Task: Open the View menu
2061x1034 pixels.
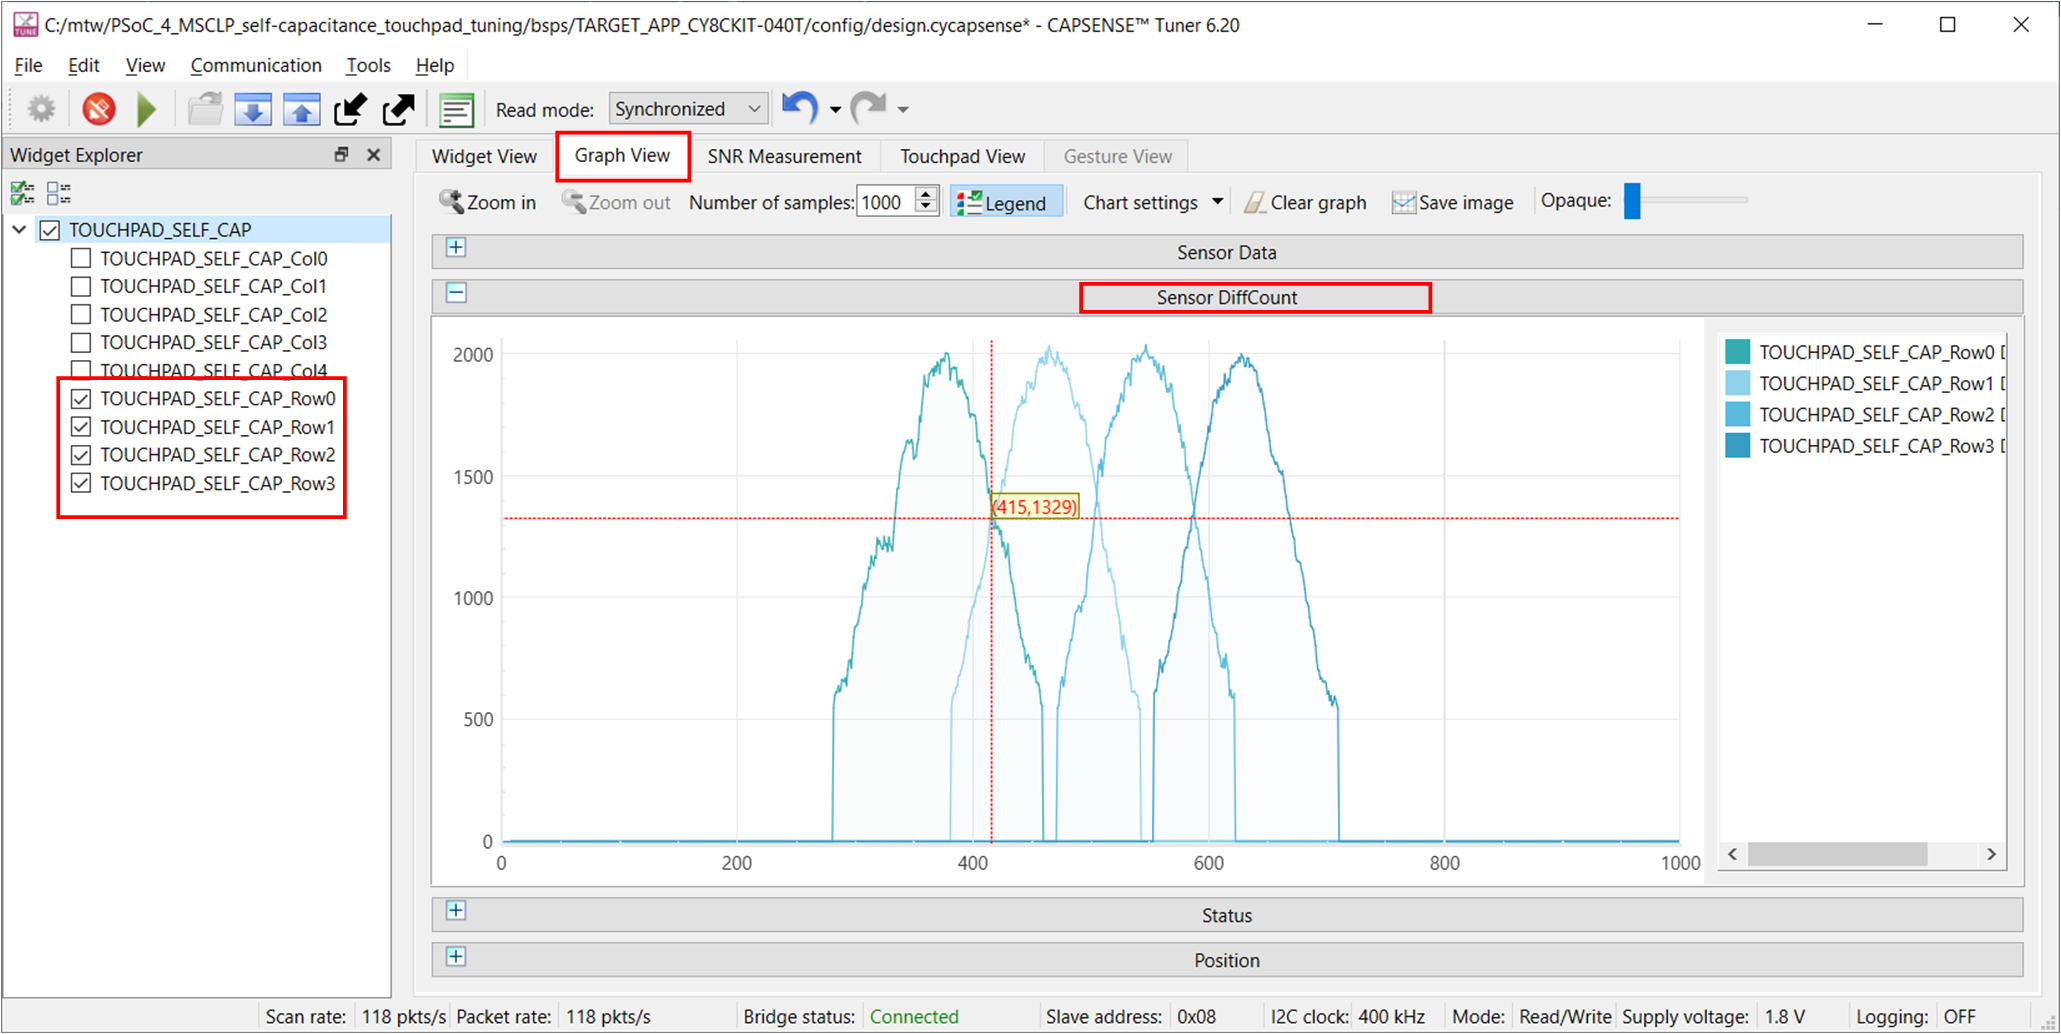Action: point(145,65)
